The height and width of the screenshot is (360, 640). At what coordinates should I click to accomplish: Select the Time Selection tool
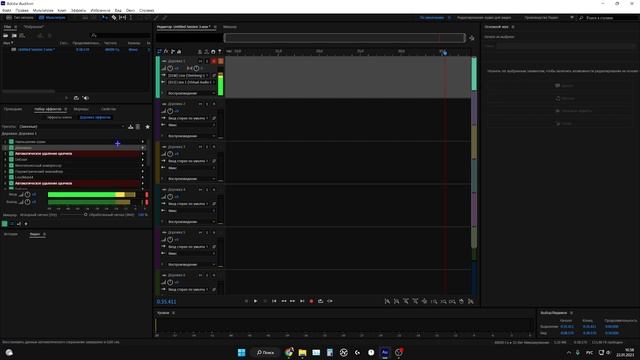(x=131, y=18)
